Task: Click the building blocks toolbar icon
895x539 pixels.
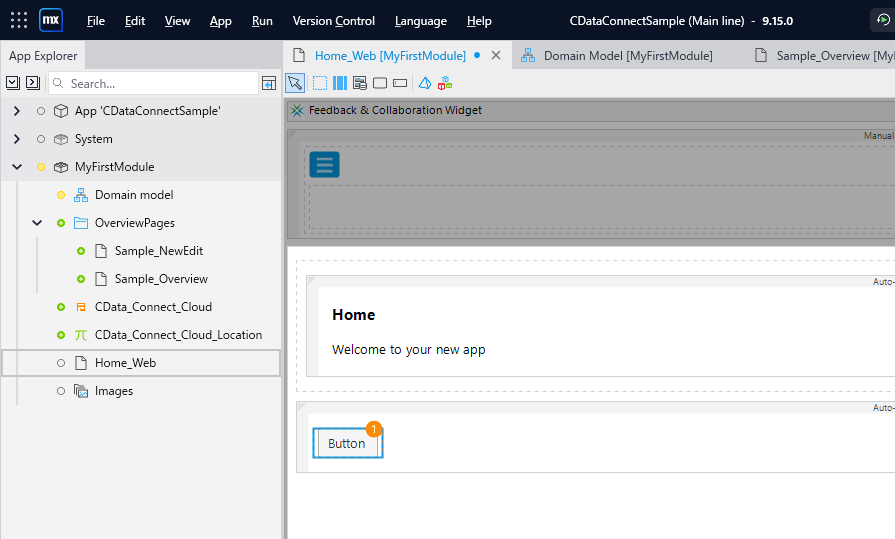Action: click(x=424, y=83)
